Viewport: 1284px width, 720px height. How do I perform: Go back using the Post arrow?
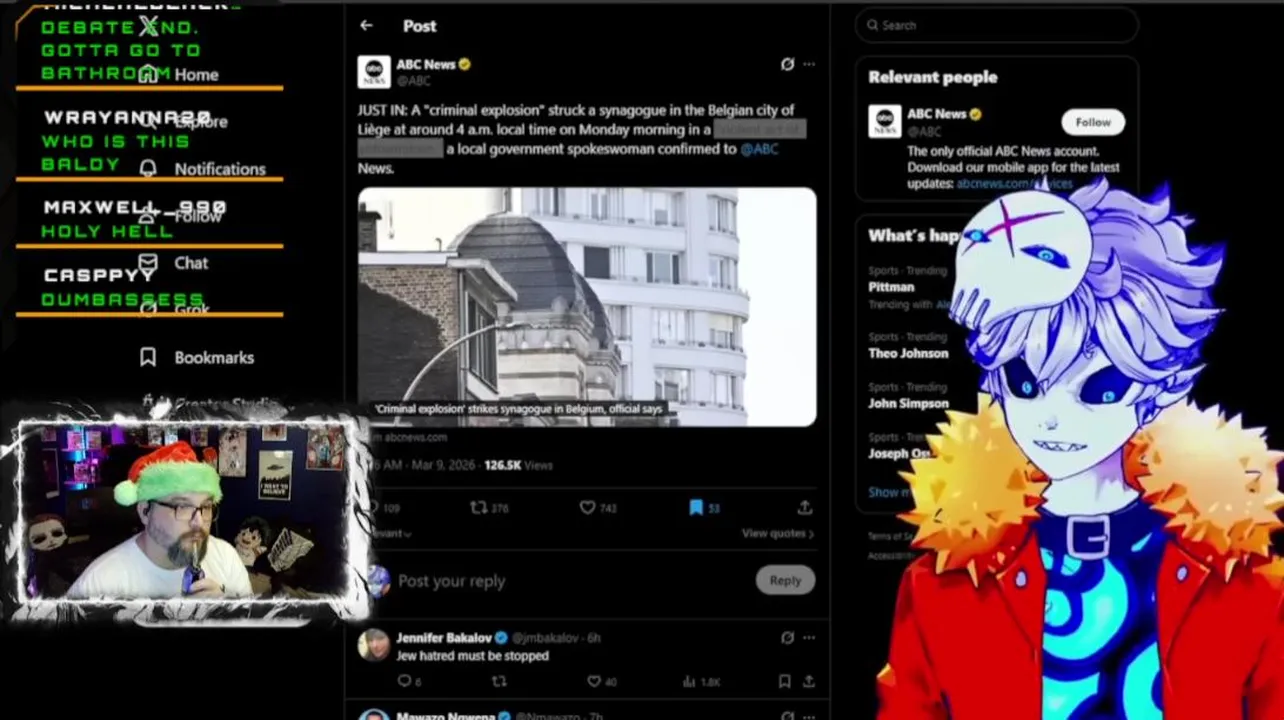point(366,26)
